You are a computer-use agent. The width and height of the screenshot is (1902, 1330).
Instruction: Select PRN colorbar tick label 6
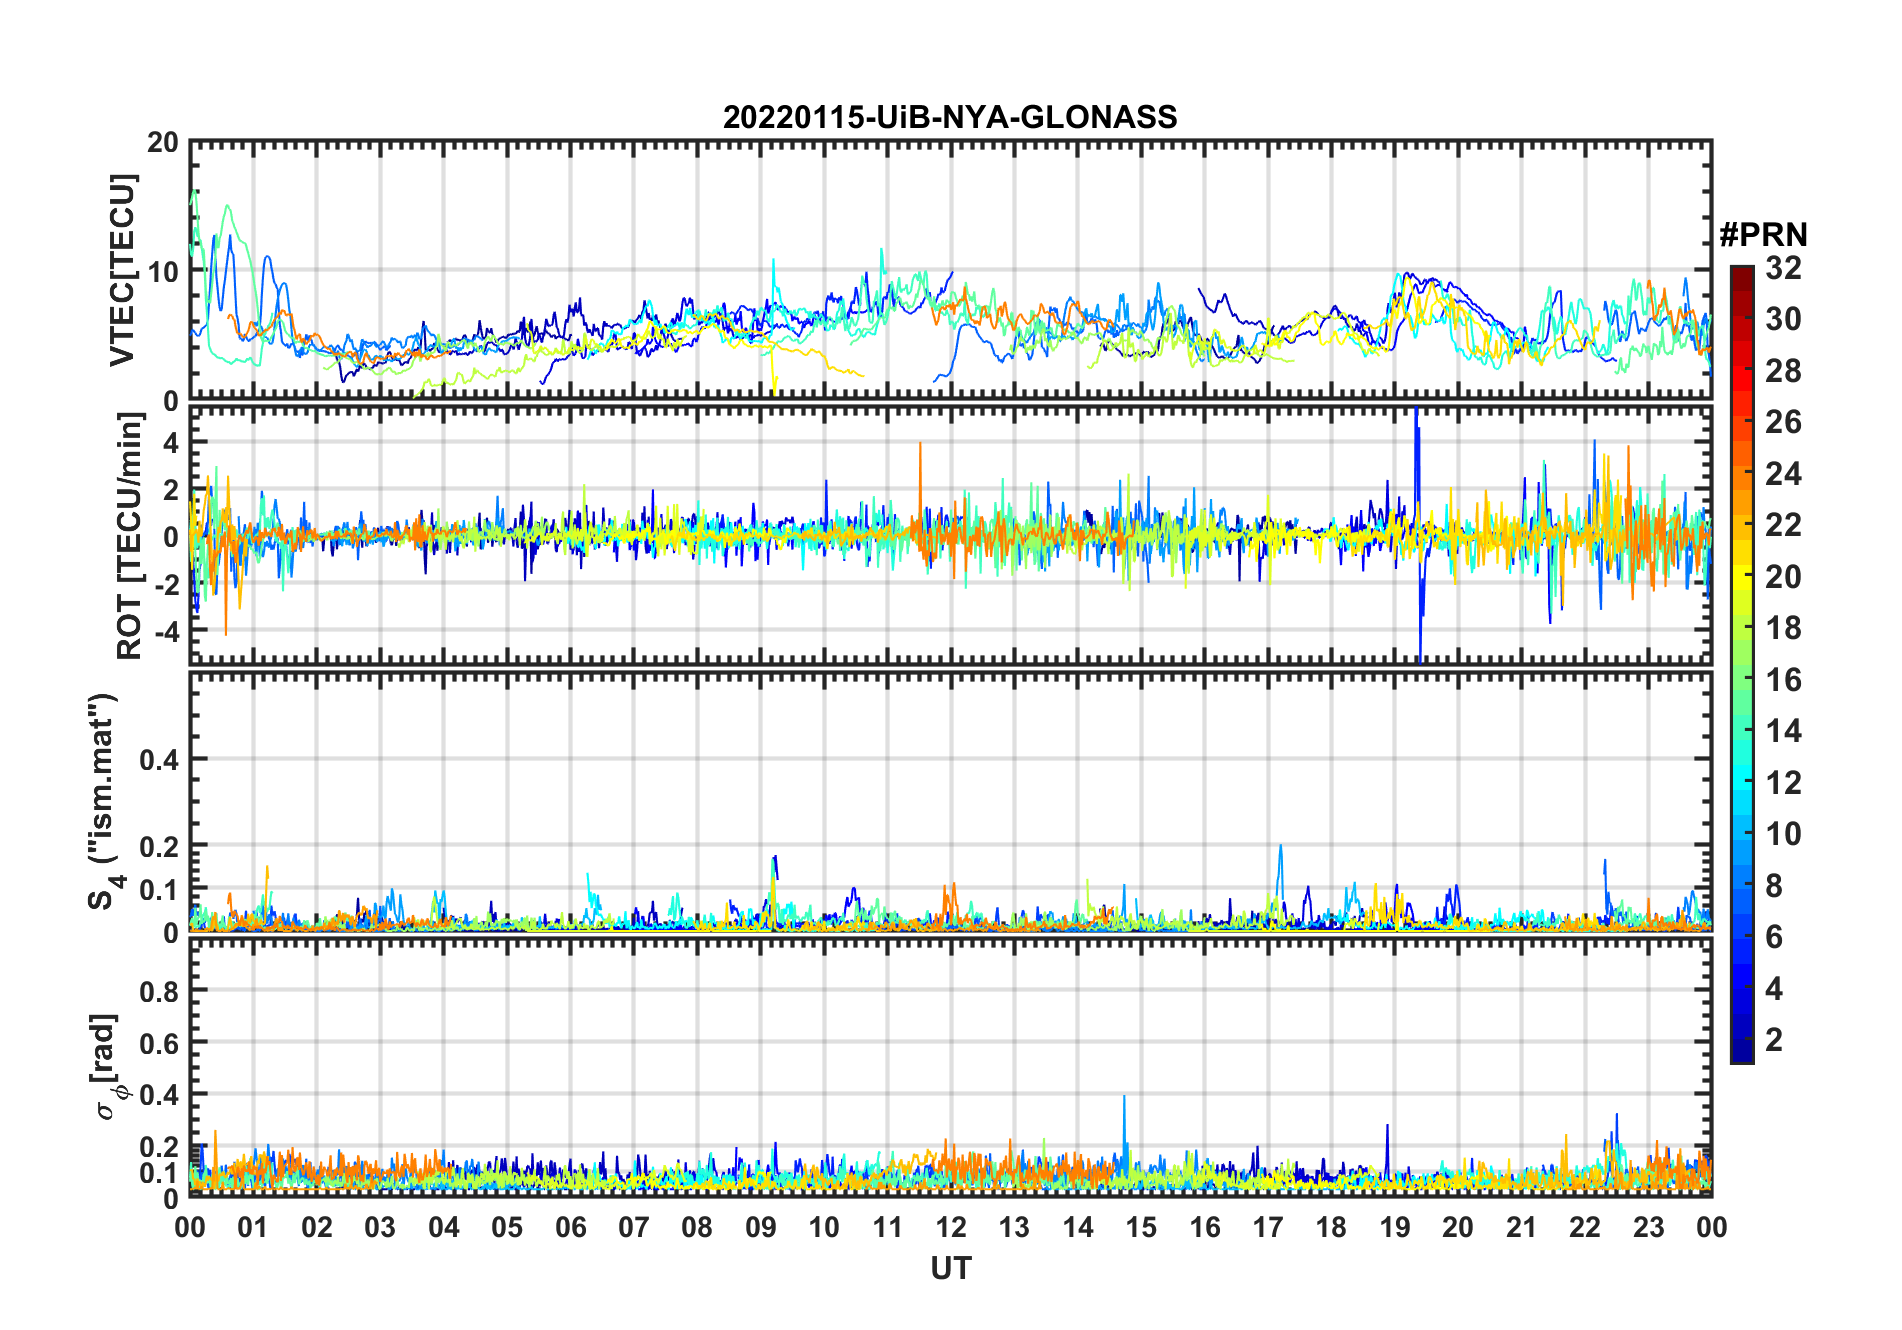click(1774, 937)
